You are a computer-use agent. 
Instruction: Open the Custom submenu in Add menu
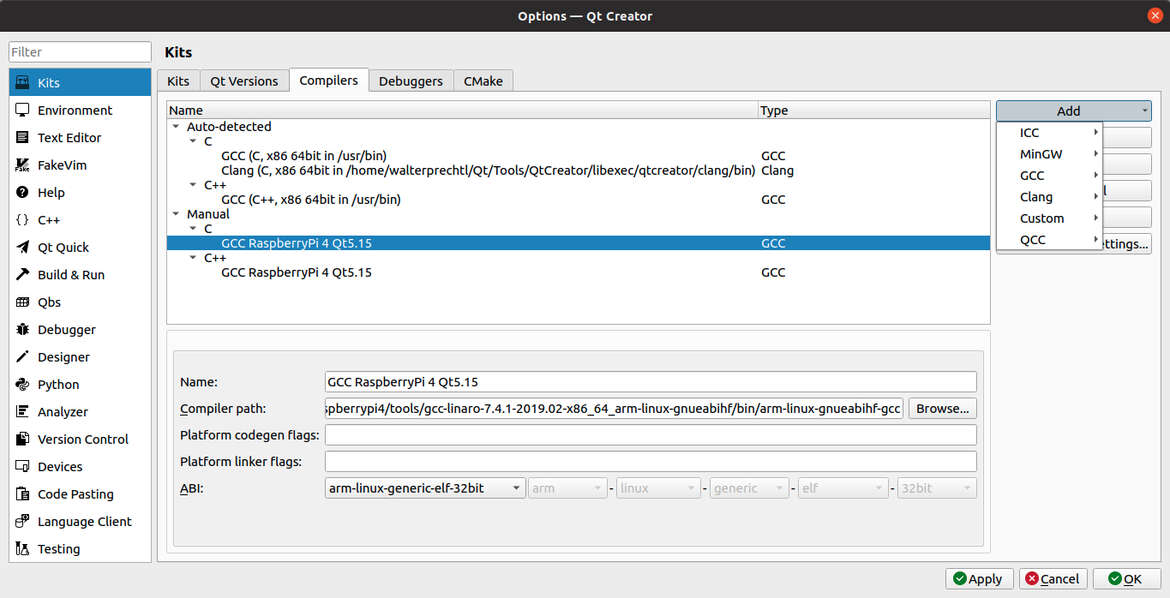coord(1049,219)
